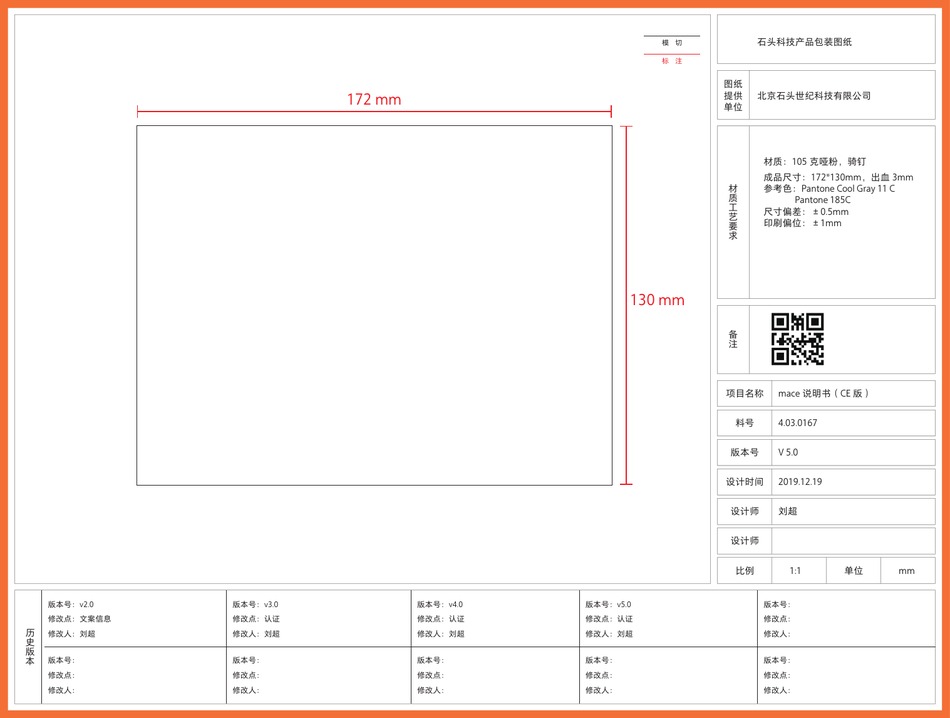Click the vertical 材质工艺要求 section label
Screen dimensions: 950x718
click(731, 210)
